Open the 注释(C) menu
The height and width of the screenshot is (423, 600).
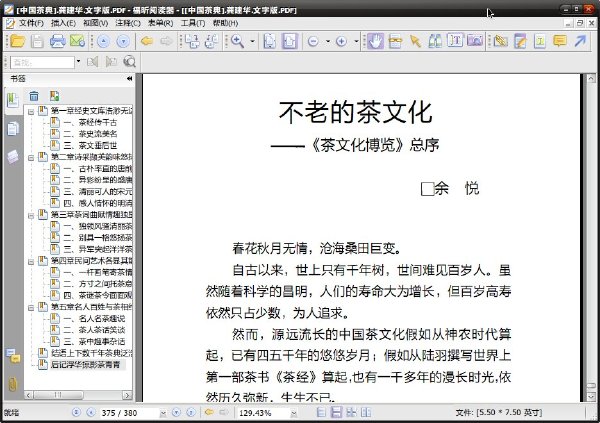point(128,23)
